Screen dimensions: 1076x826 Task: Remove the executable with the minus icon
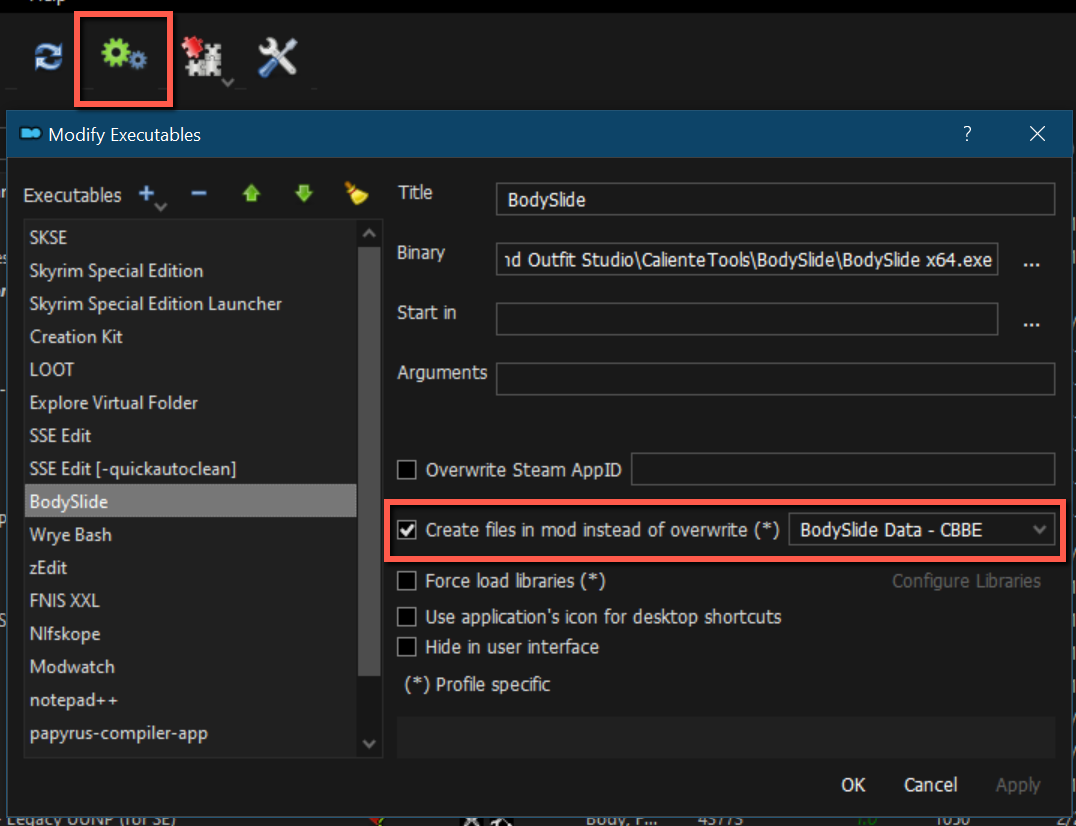tap(199, 194)
